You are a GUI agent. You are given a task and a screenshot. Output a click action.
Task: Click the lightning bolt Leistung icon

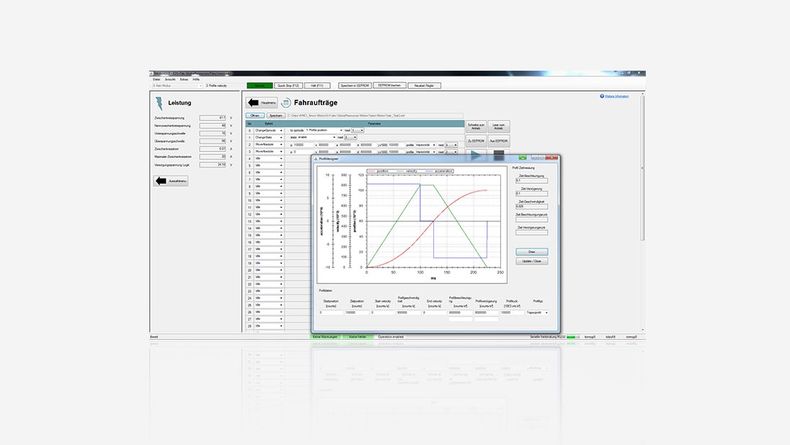click(x=159, y=102)
